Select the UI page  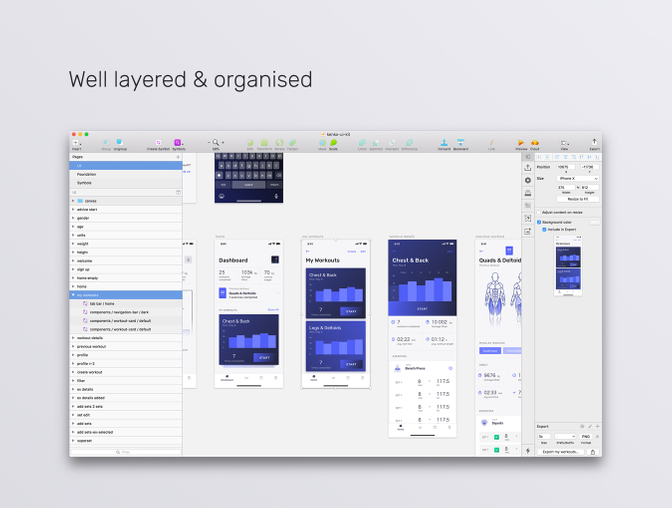[126, 165]
